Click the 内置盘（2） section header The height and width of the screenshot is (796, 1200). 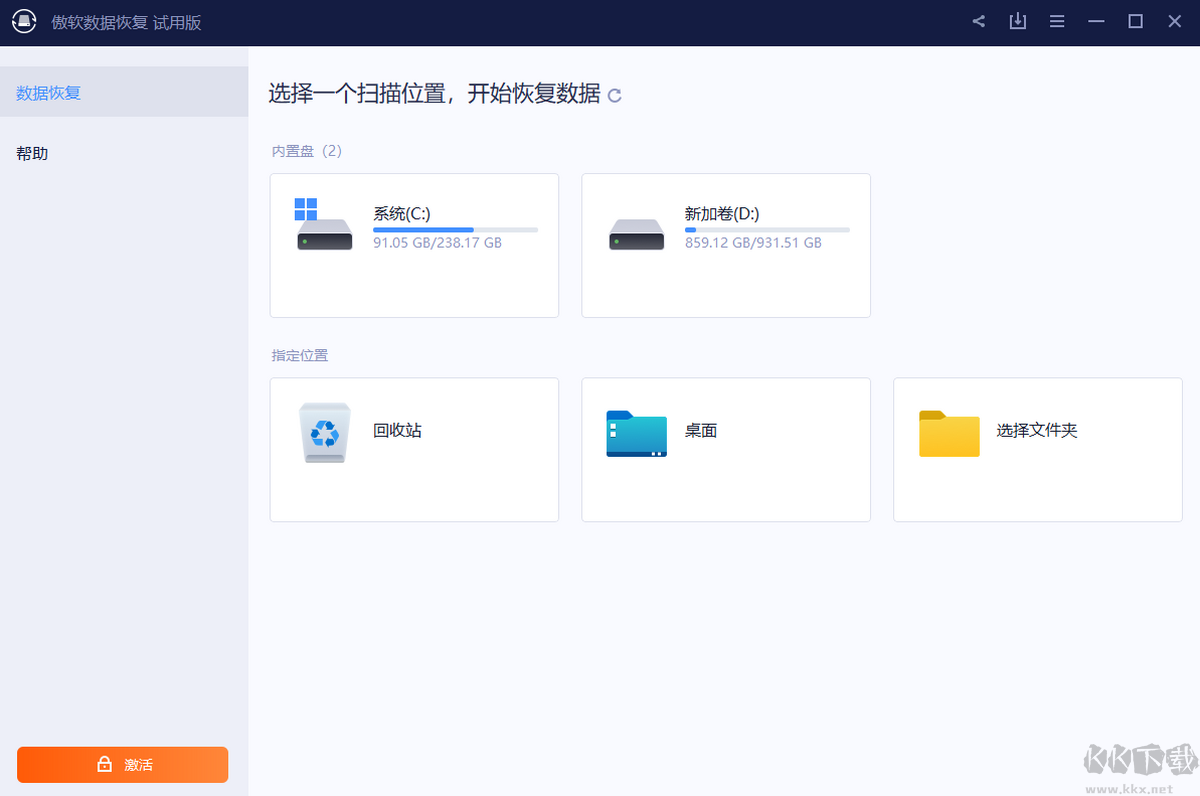click(307, 151)
